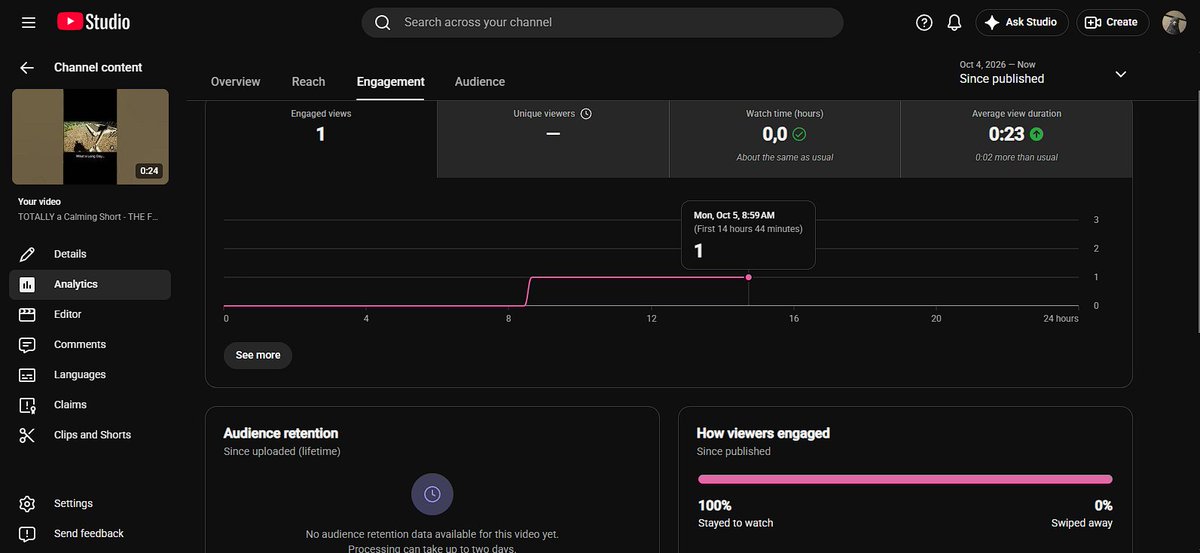This screenshot has height=553, width=1200.
Task: Click the See more button
Action: tap(258, 355)
